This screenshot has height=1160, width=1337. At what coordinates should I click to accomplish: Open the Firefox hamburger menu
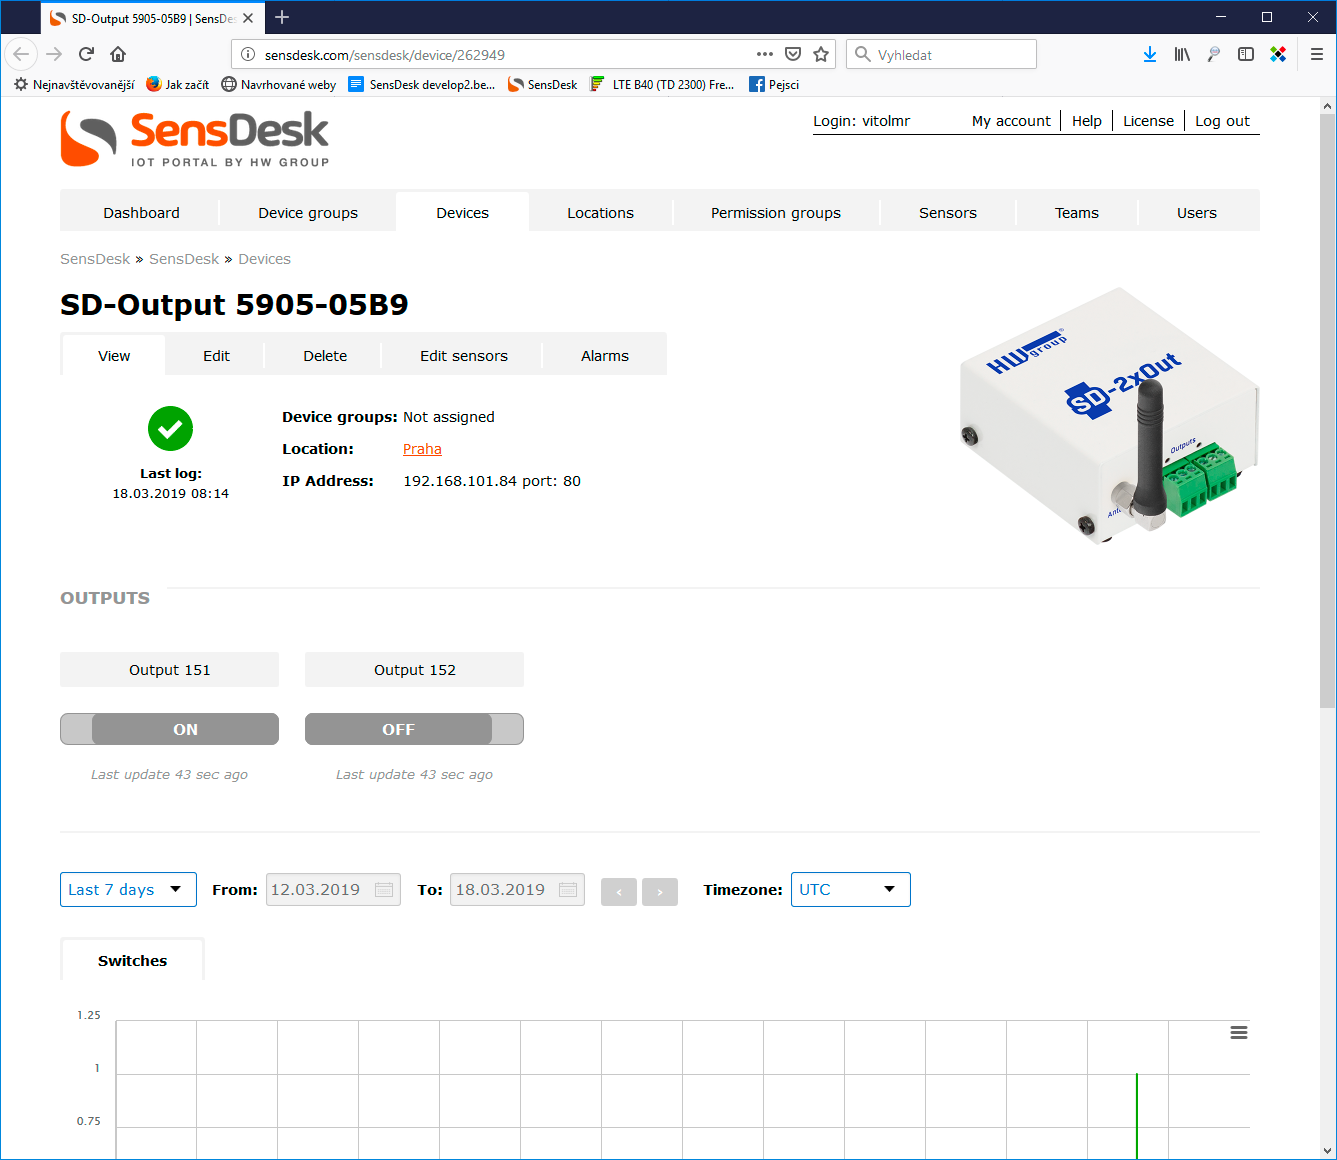point(1317,54)
